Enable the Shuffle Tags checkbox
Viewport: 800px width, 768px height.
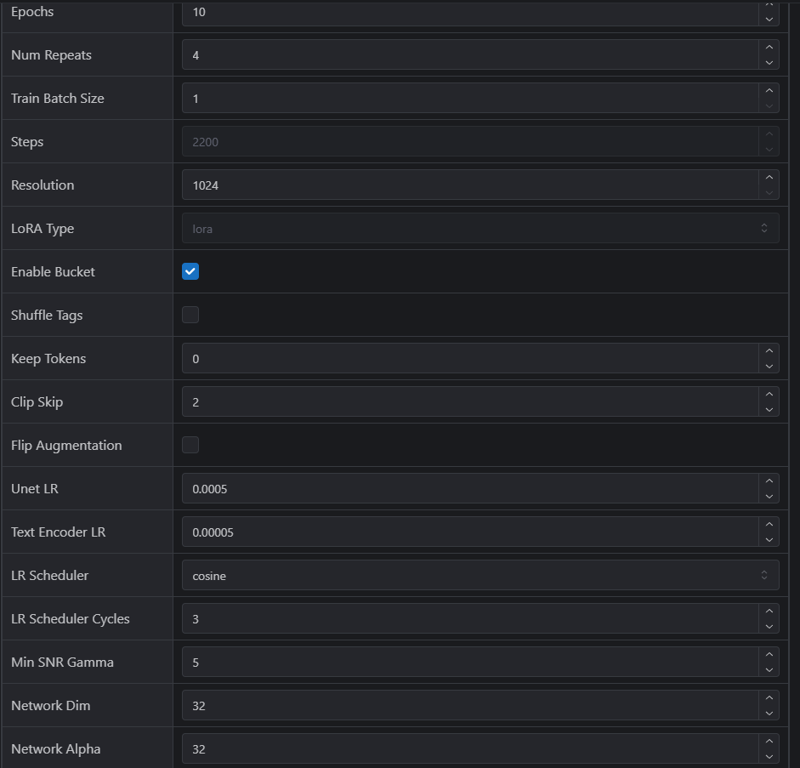coord(190,315)
